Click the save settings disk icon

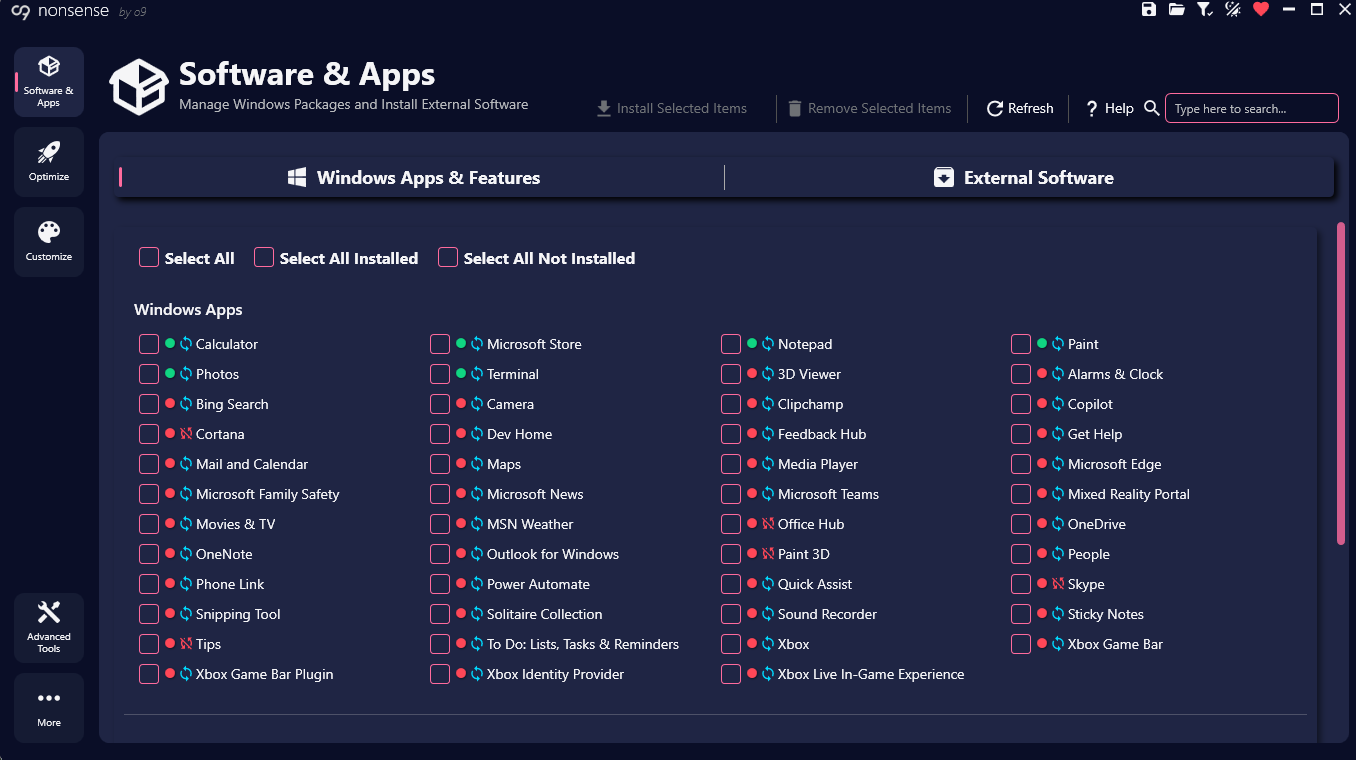click(1148, 9)
